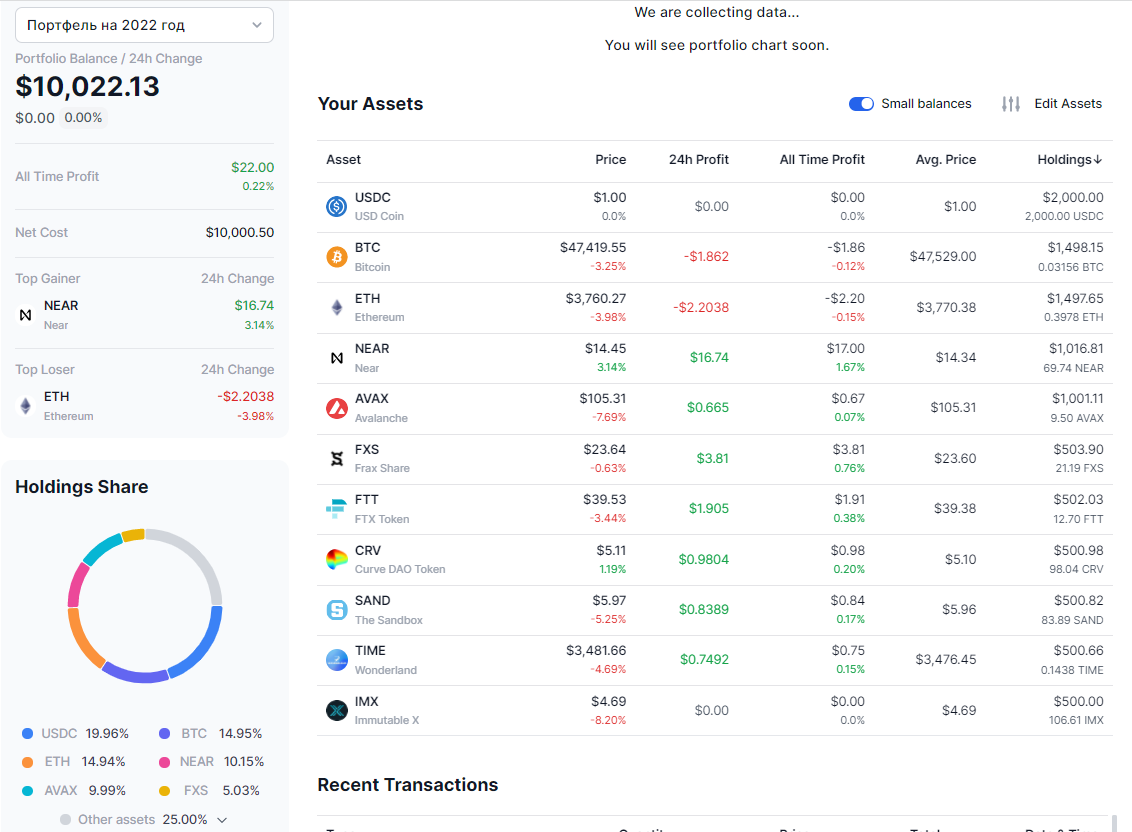Click FXS asset name in table
The height and width of the screenshot is (832, 1132).
(x=367, y=450)
